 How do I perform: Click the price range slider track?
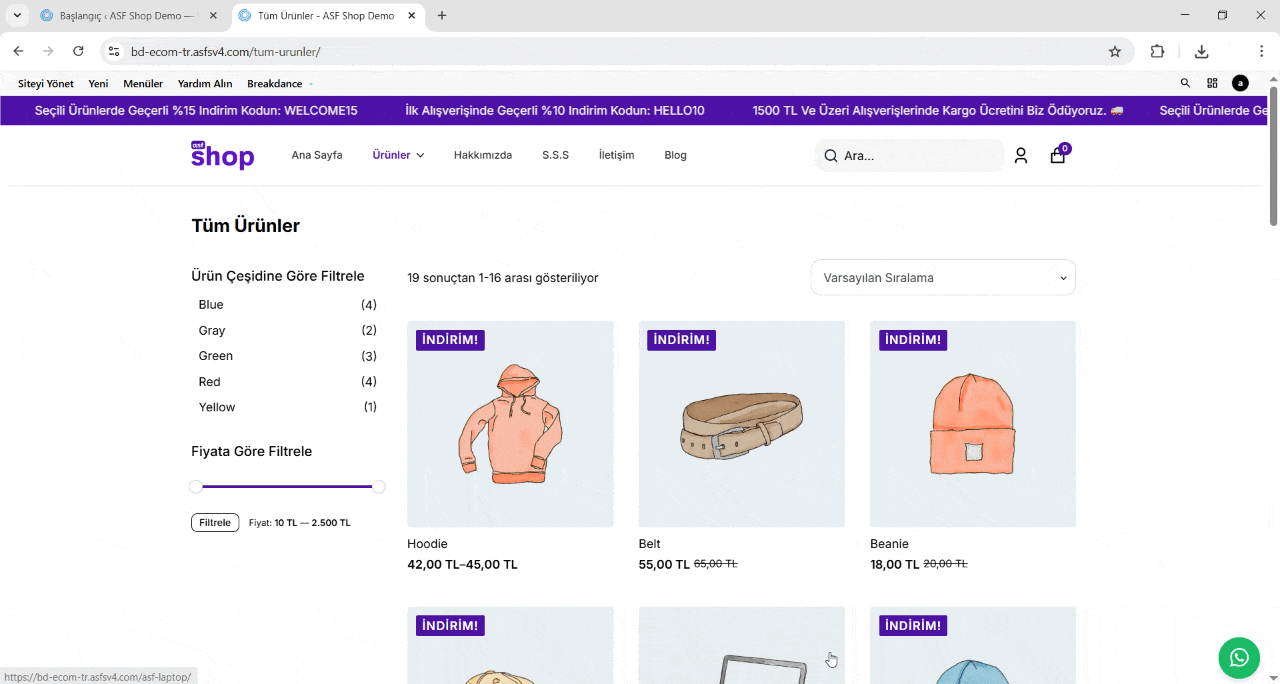(287, 487)
